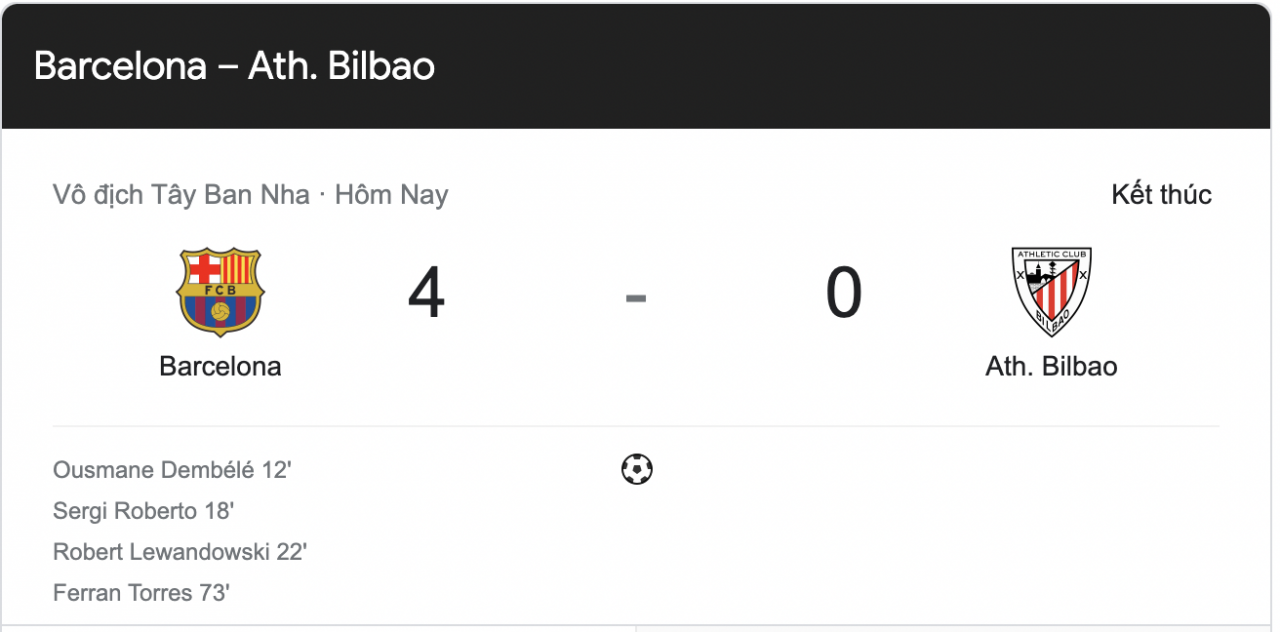This screenshot has width=1280, height=632.
Task: Click Ath. Bilbao's score of 0
Action: point(844,293)
